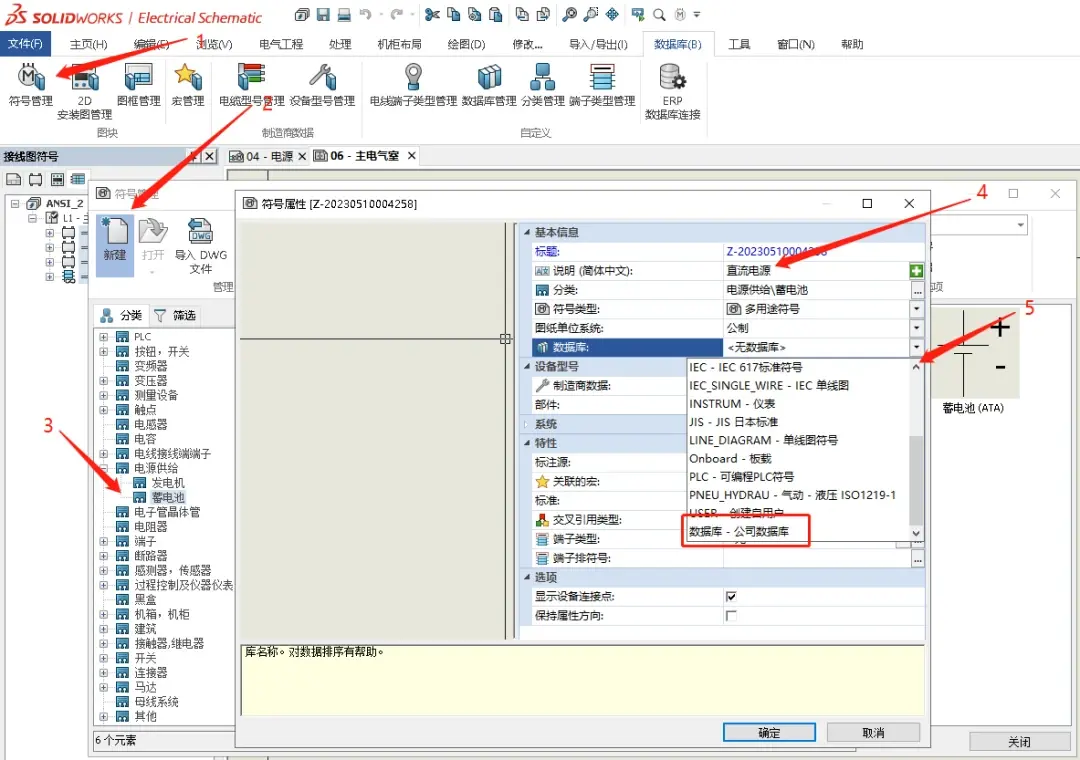The image size is (1080, 760).
Task: Open 端子类型管理
Action: pos(602,85)
